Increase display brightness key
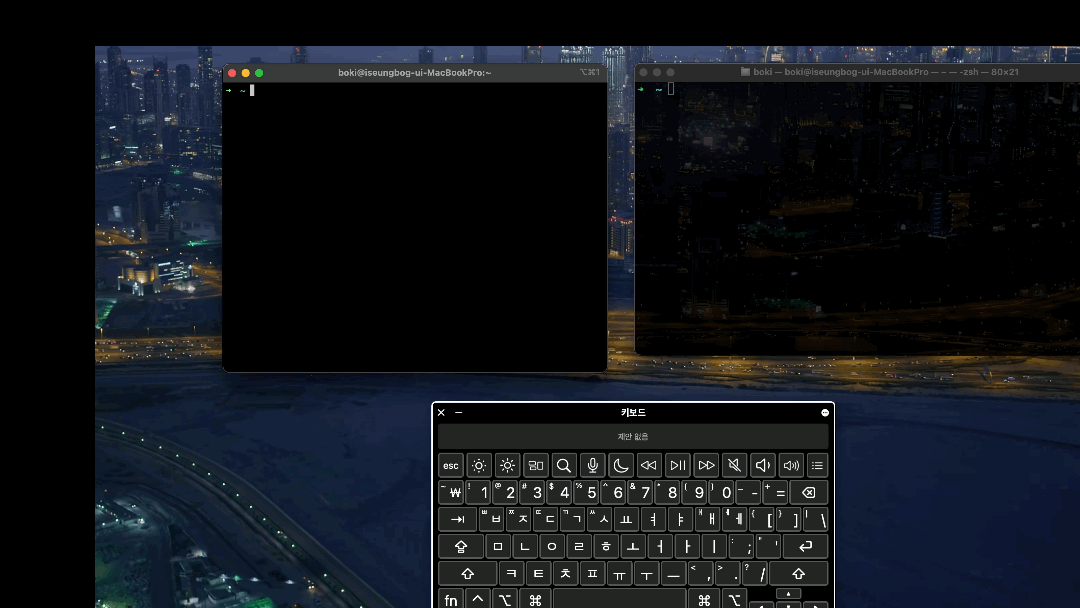Image resolution: width=1080 pixels, height=608 pixels. point(507,465)
